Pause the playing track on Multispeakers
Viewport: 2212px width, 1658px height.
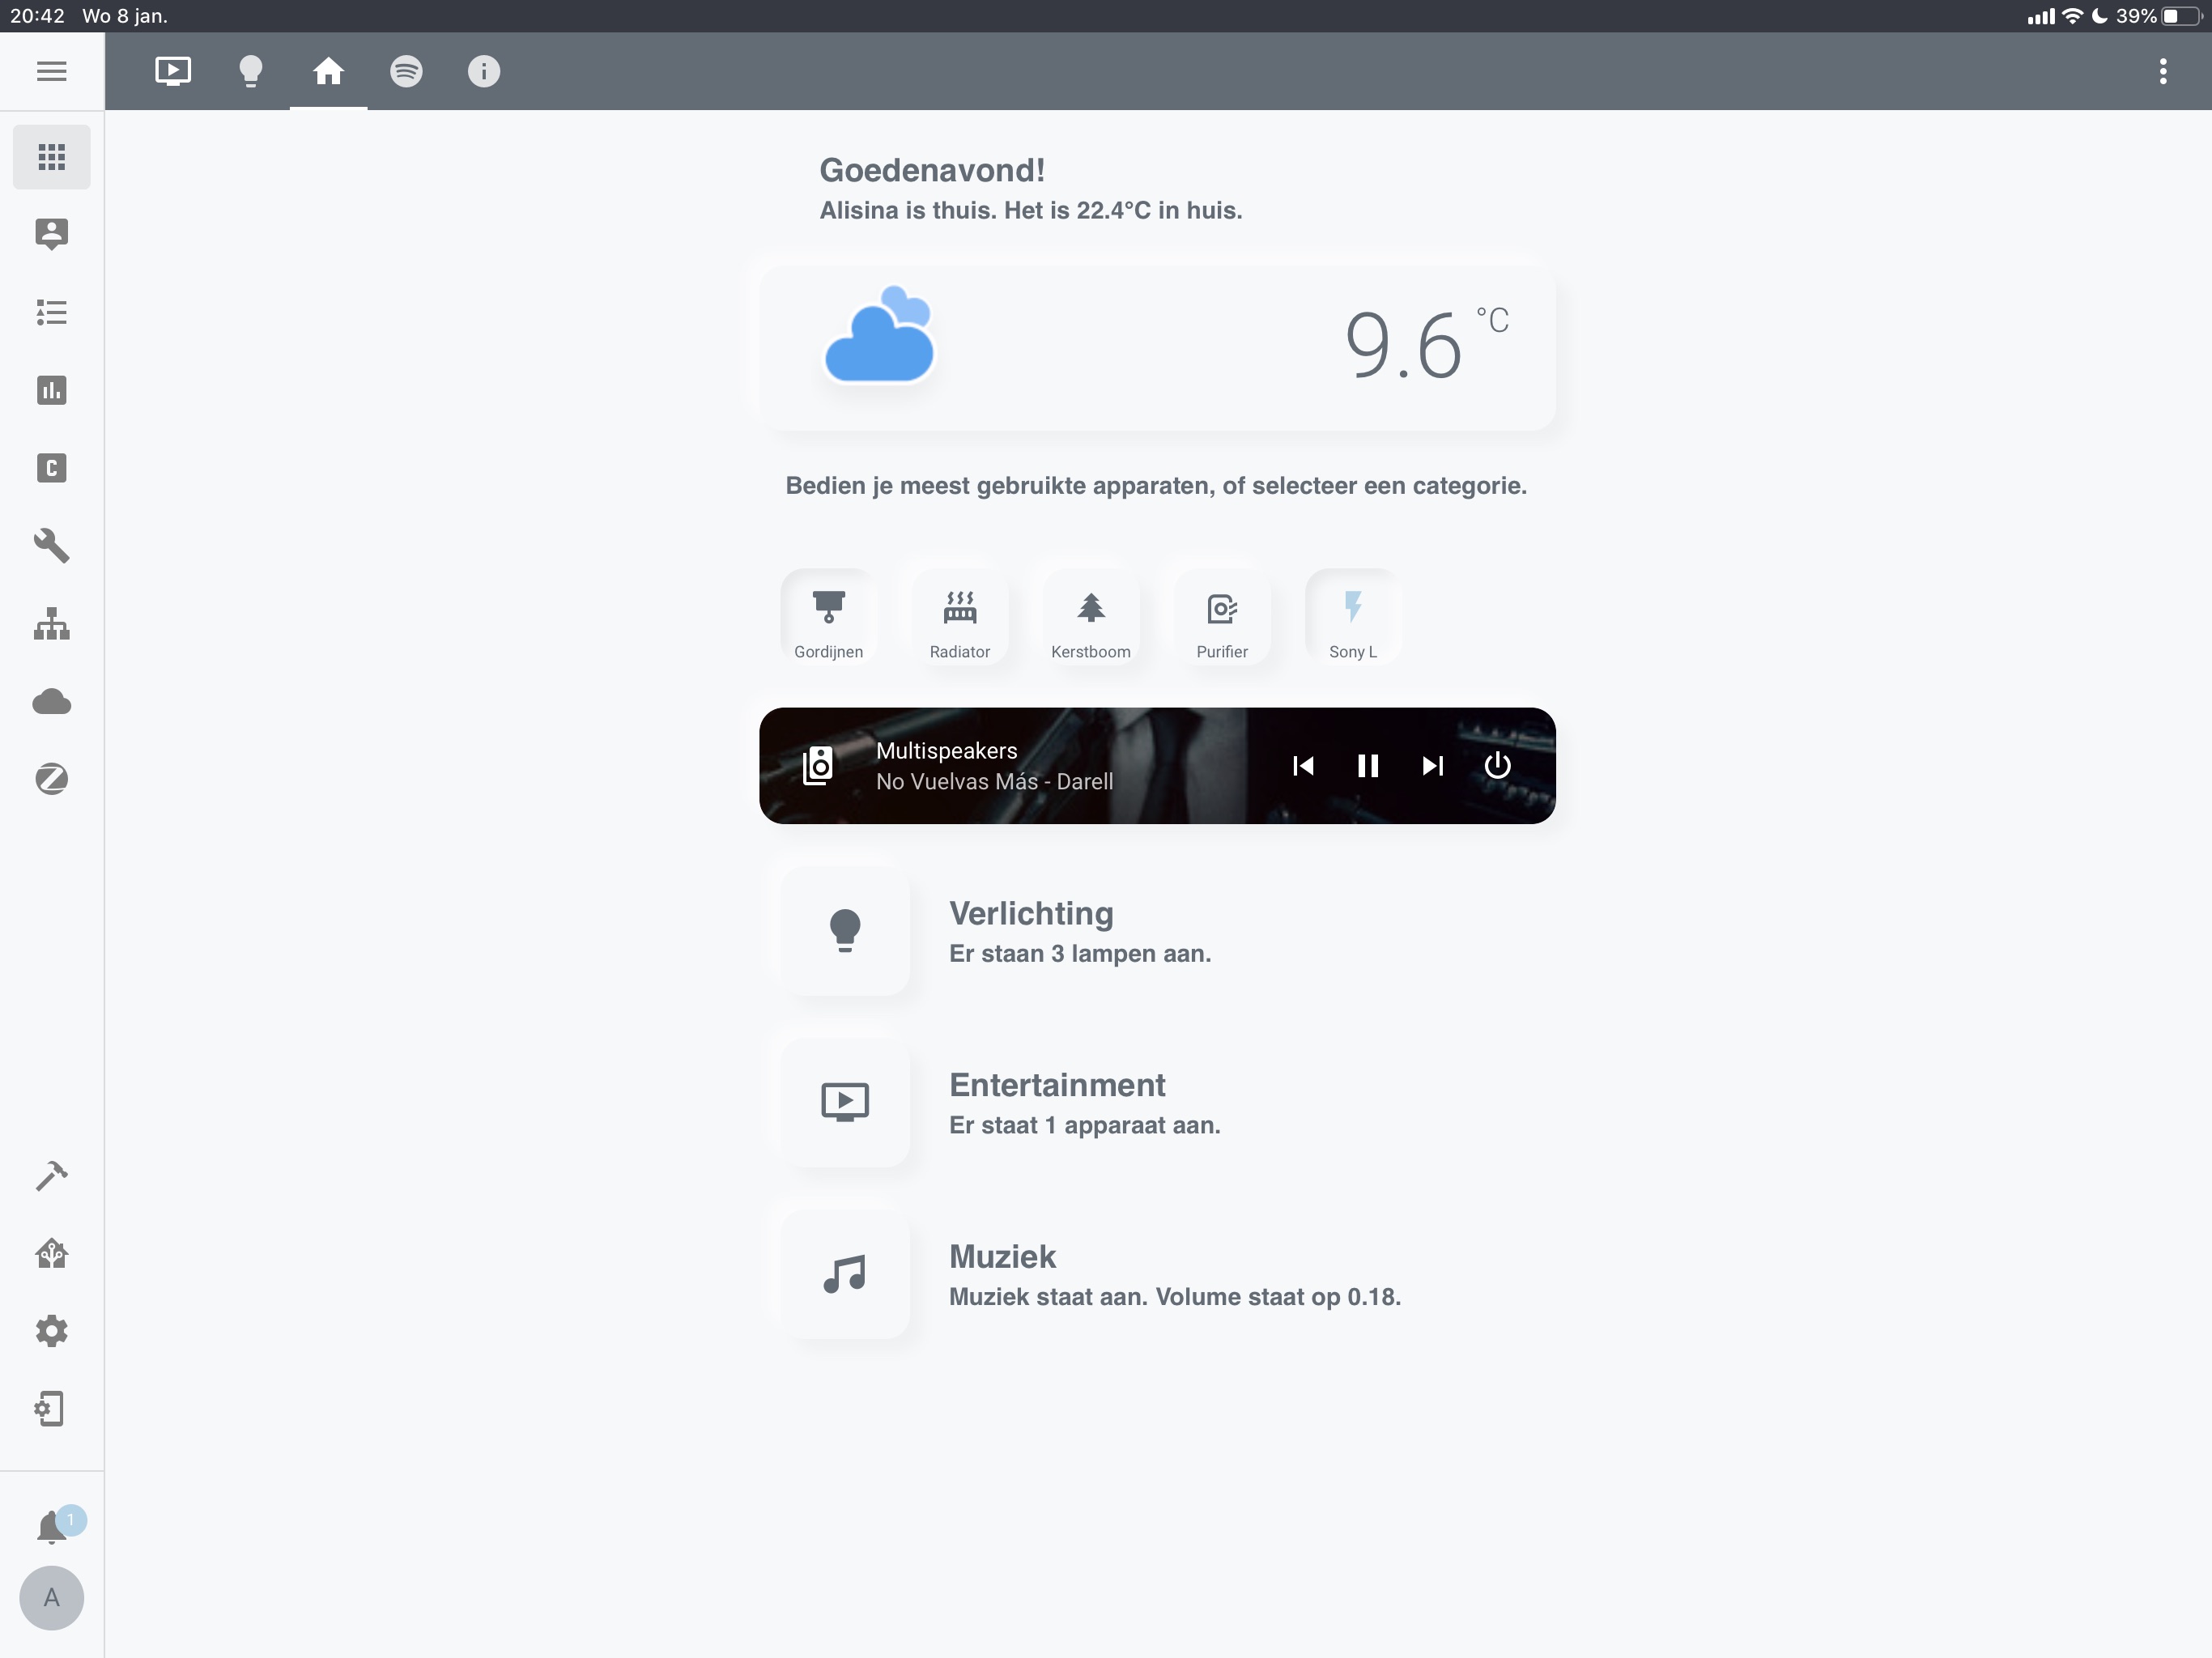[x=1368, y=766]
